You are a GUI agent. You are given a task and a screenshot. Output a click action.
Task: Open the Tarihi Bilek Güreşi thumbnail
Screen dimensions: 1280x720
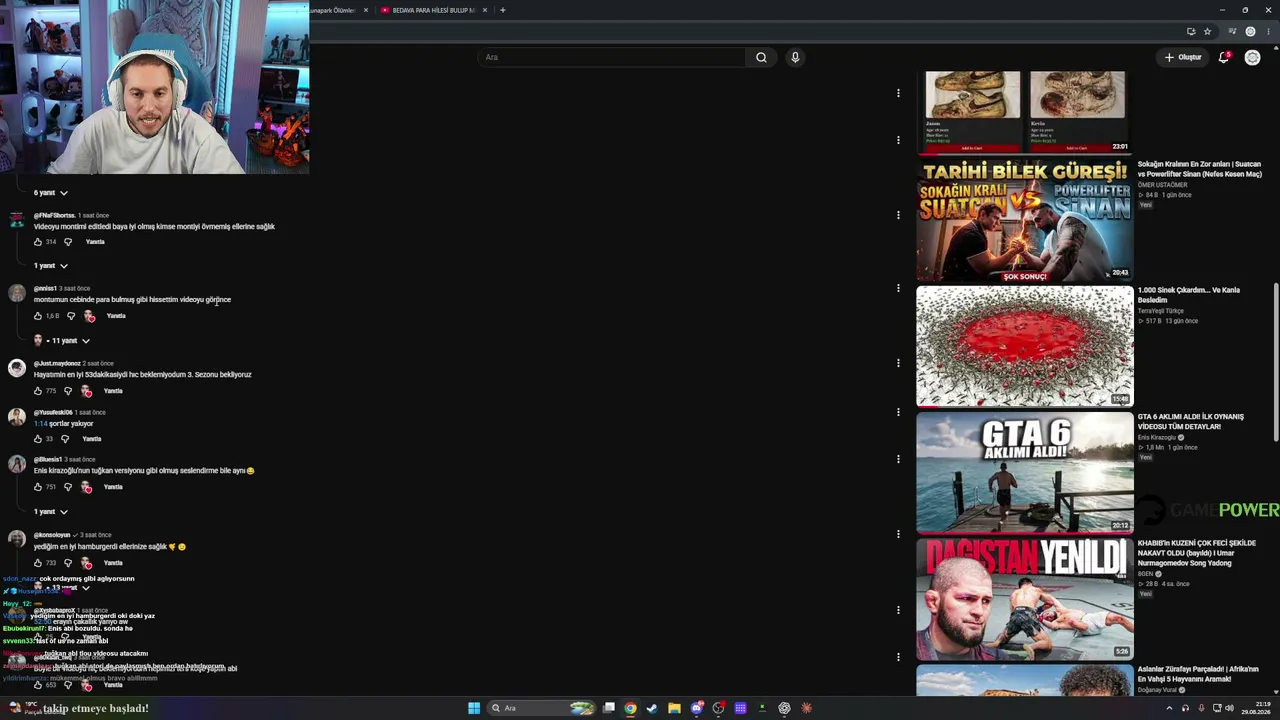[1025, 220]
